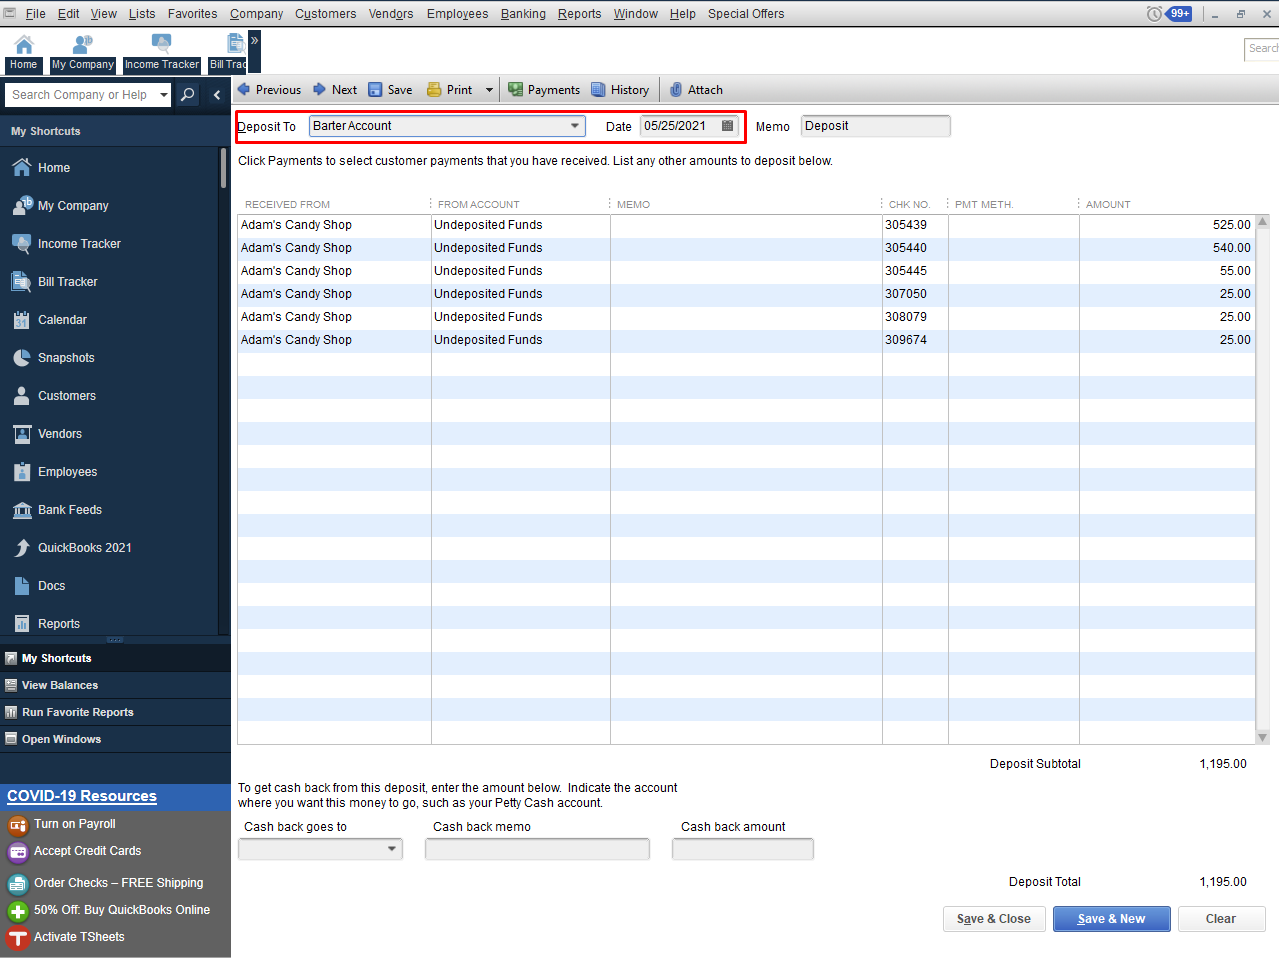Open Special Offers menu
1279x958 pixels.
tap(746, 14)
